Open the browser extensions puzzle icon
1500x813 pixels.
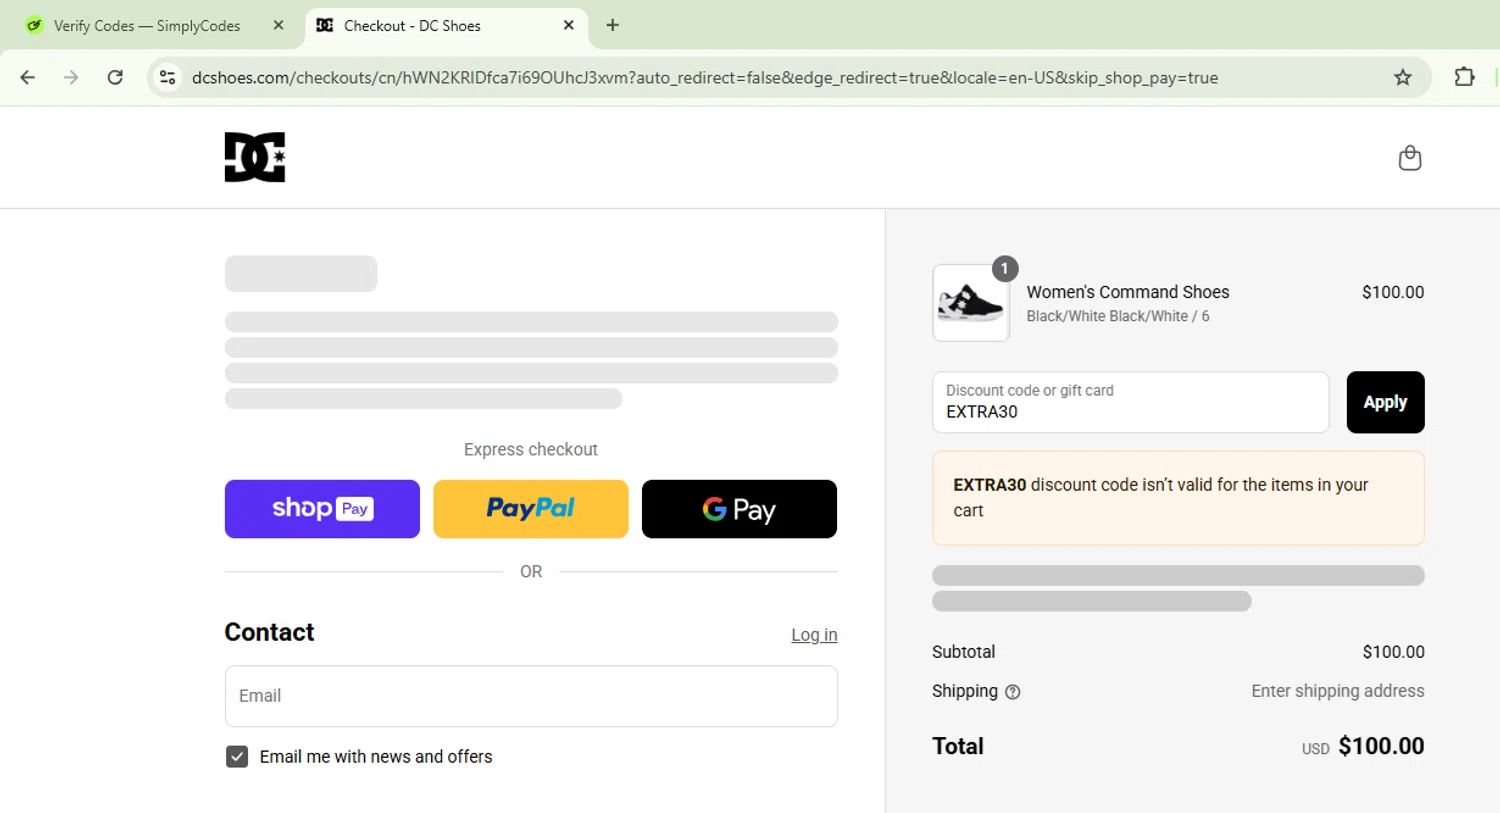1464,77
